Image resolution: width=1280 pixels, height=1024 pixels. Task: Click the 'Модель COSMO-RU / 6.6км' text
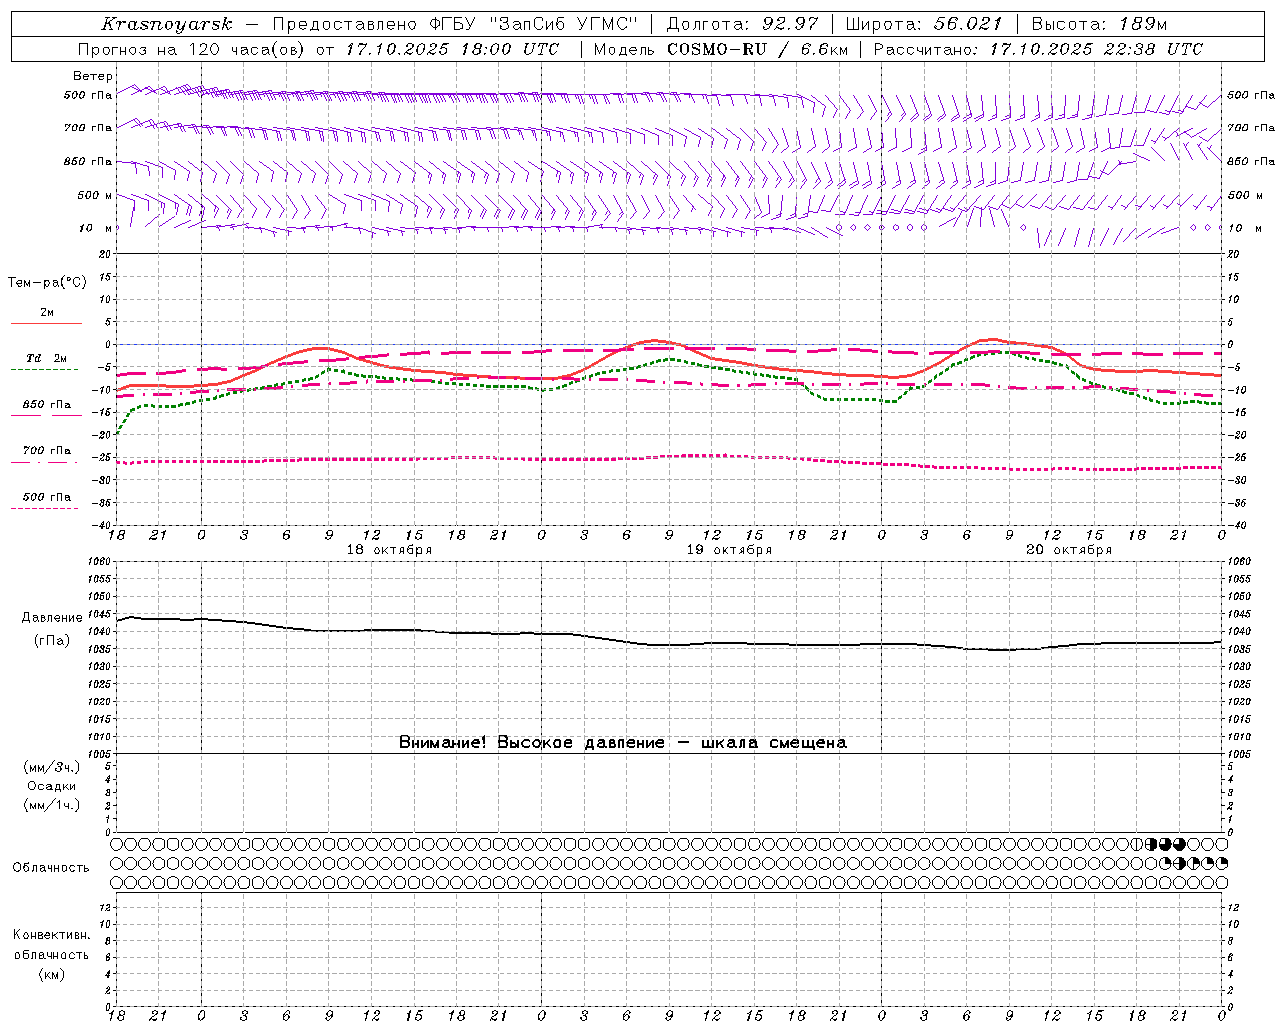coord(720,49)
